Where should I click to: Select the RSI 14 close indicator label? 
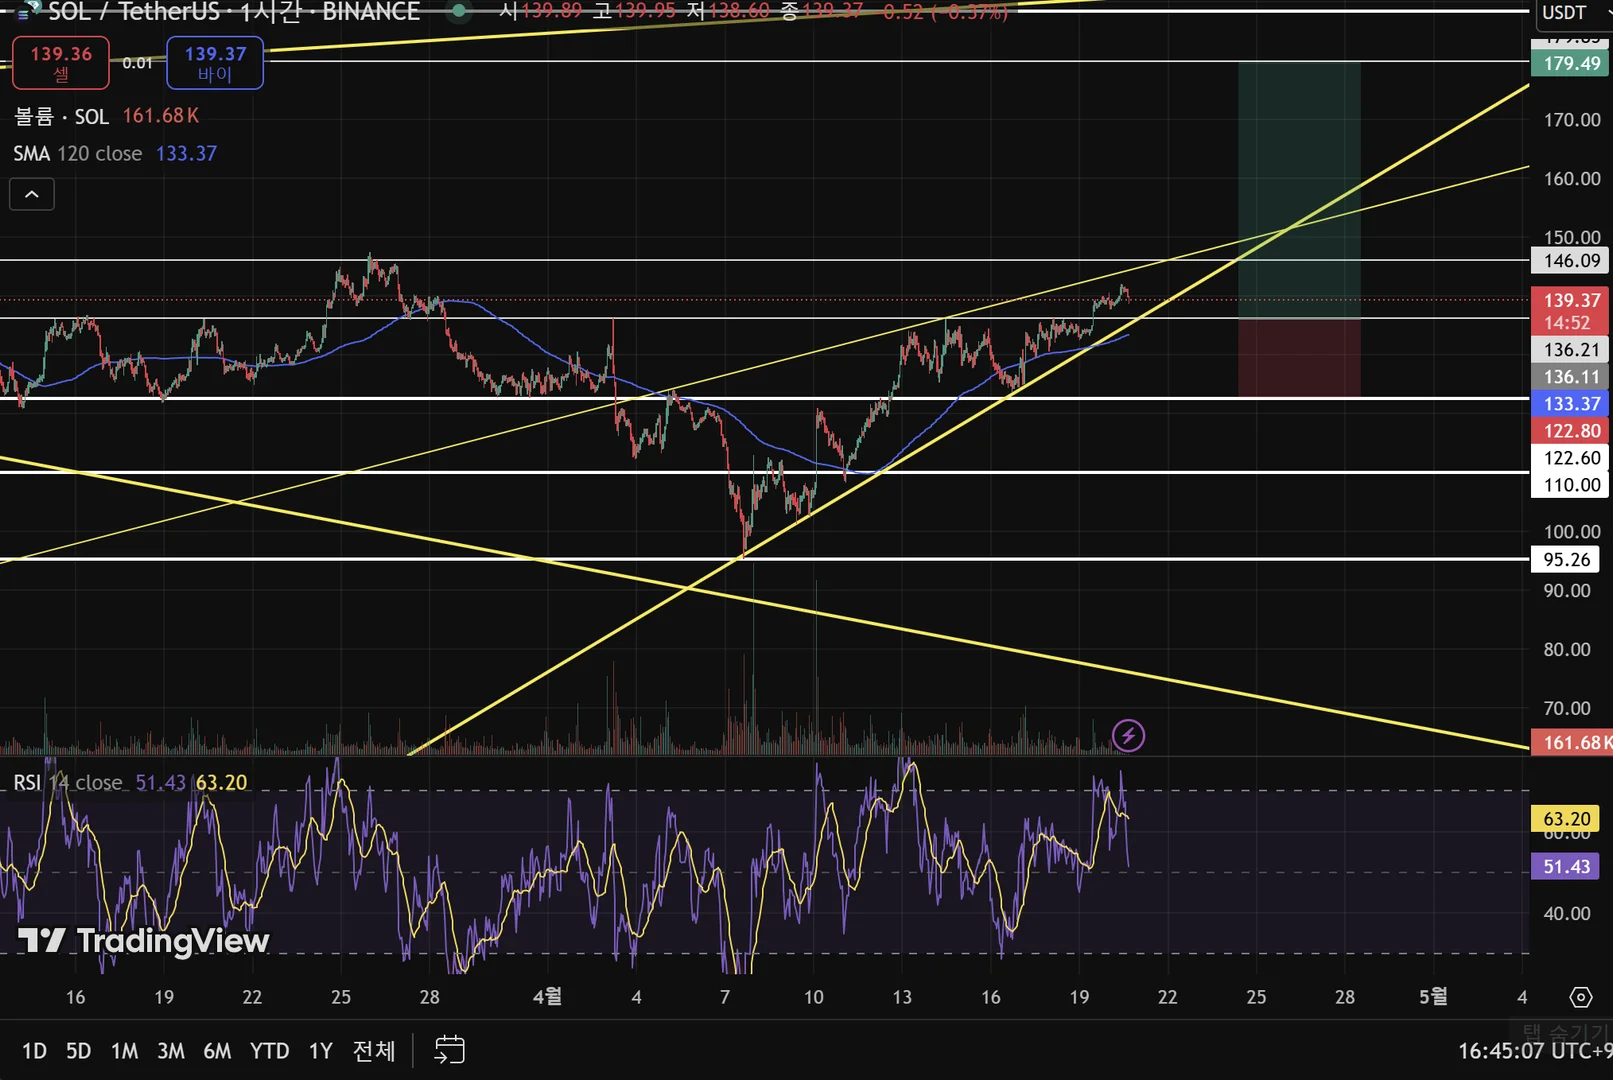click(68, 783)
